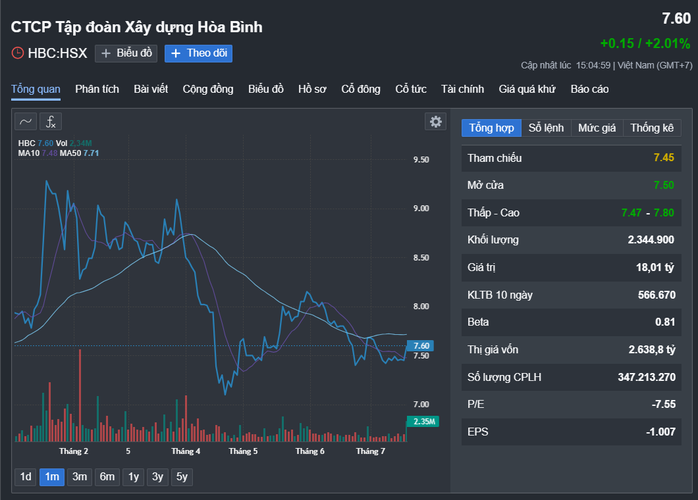The height and width of the screenshot is (500, 698).
Task: Click the Thị giá vốn value 2.638,8 tỷ
Action: pyautogui.click(x=652, y=350)
